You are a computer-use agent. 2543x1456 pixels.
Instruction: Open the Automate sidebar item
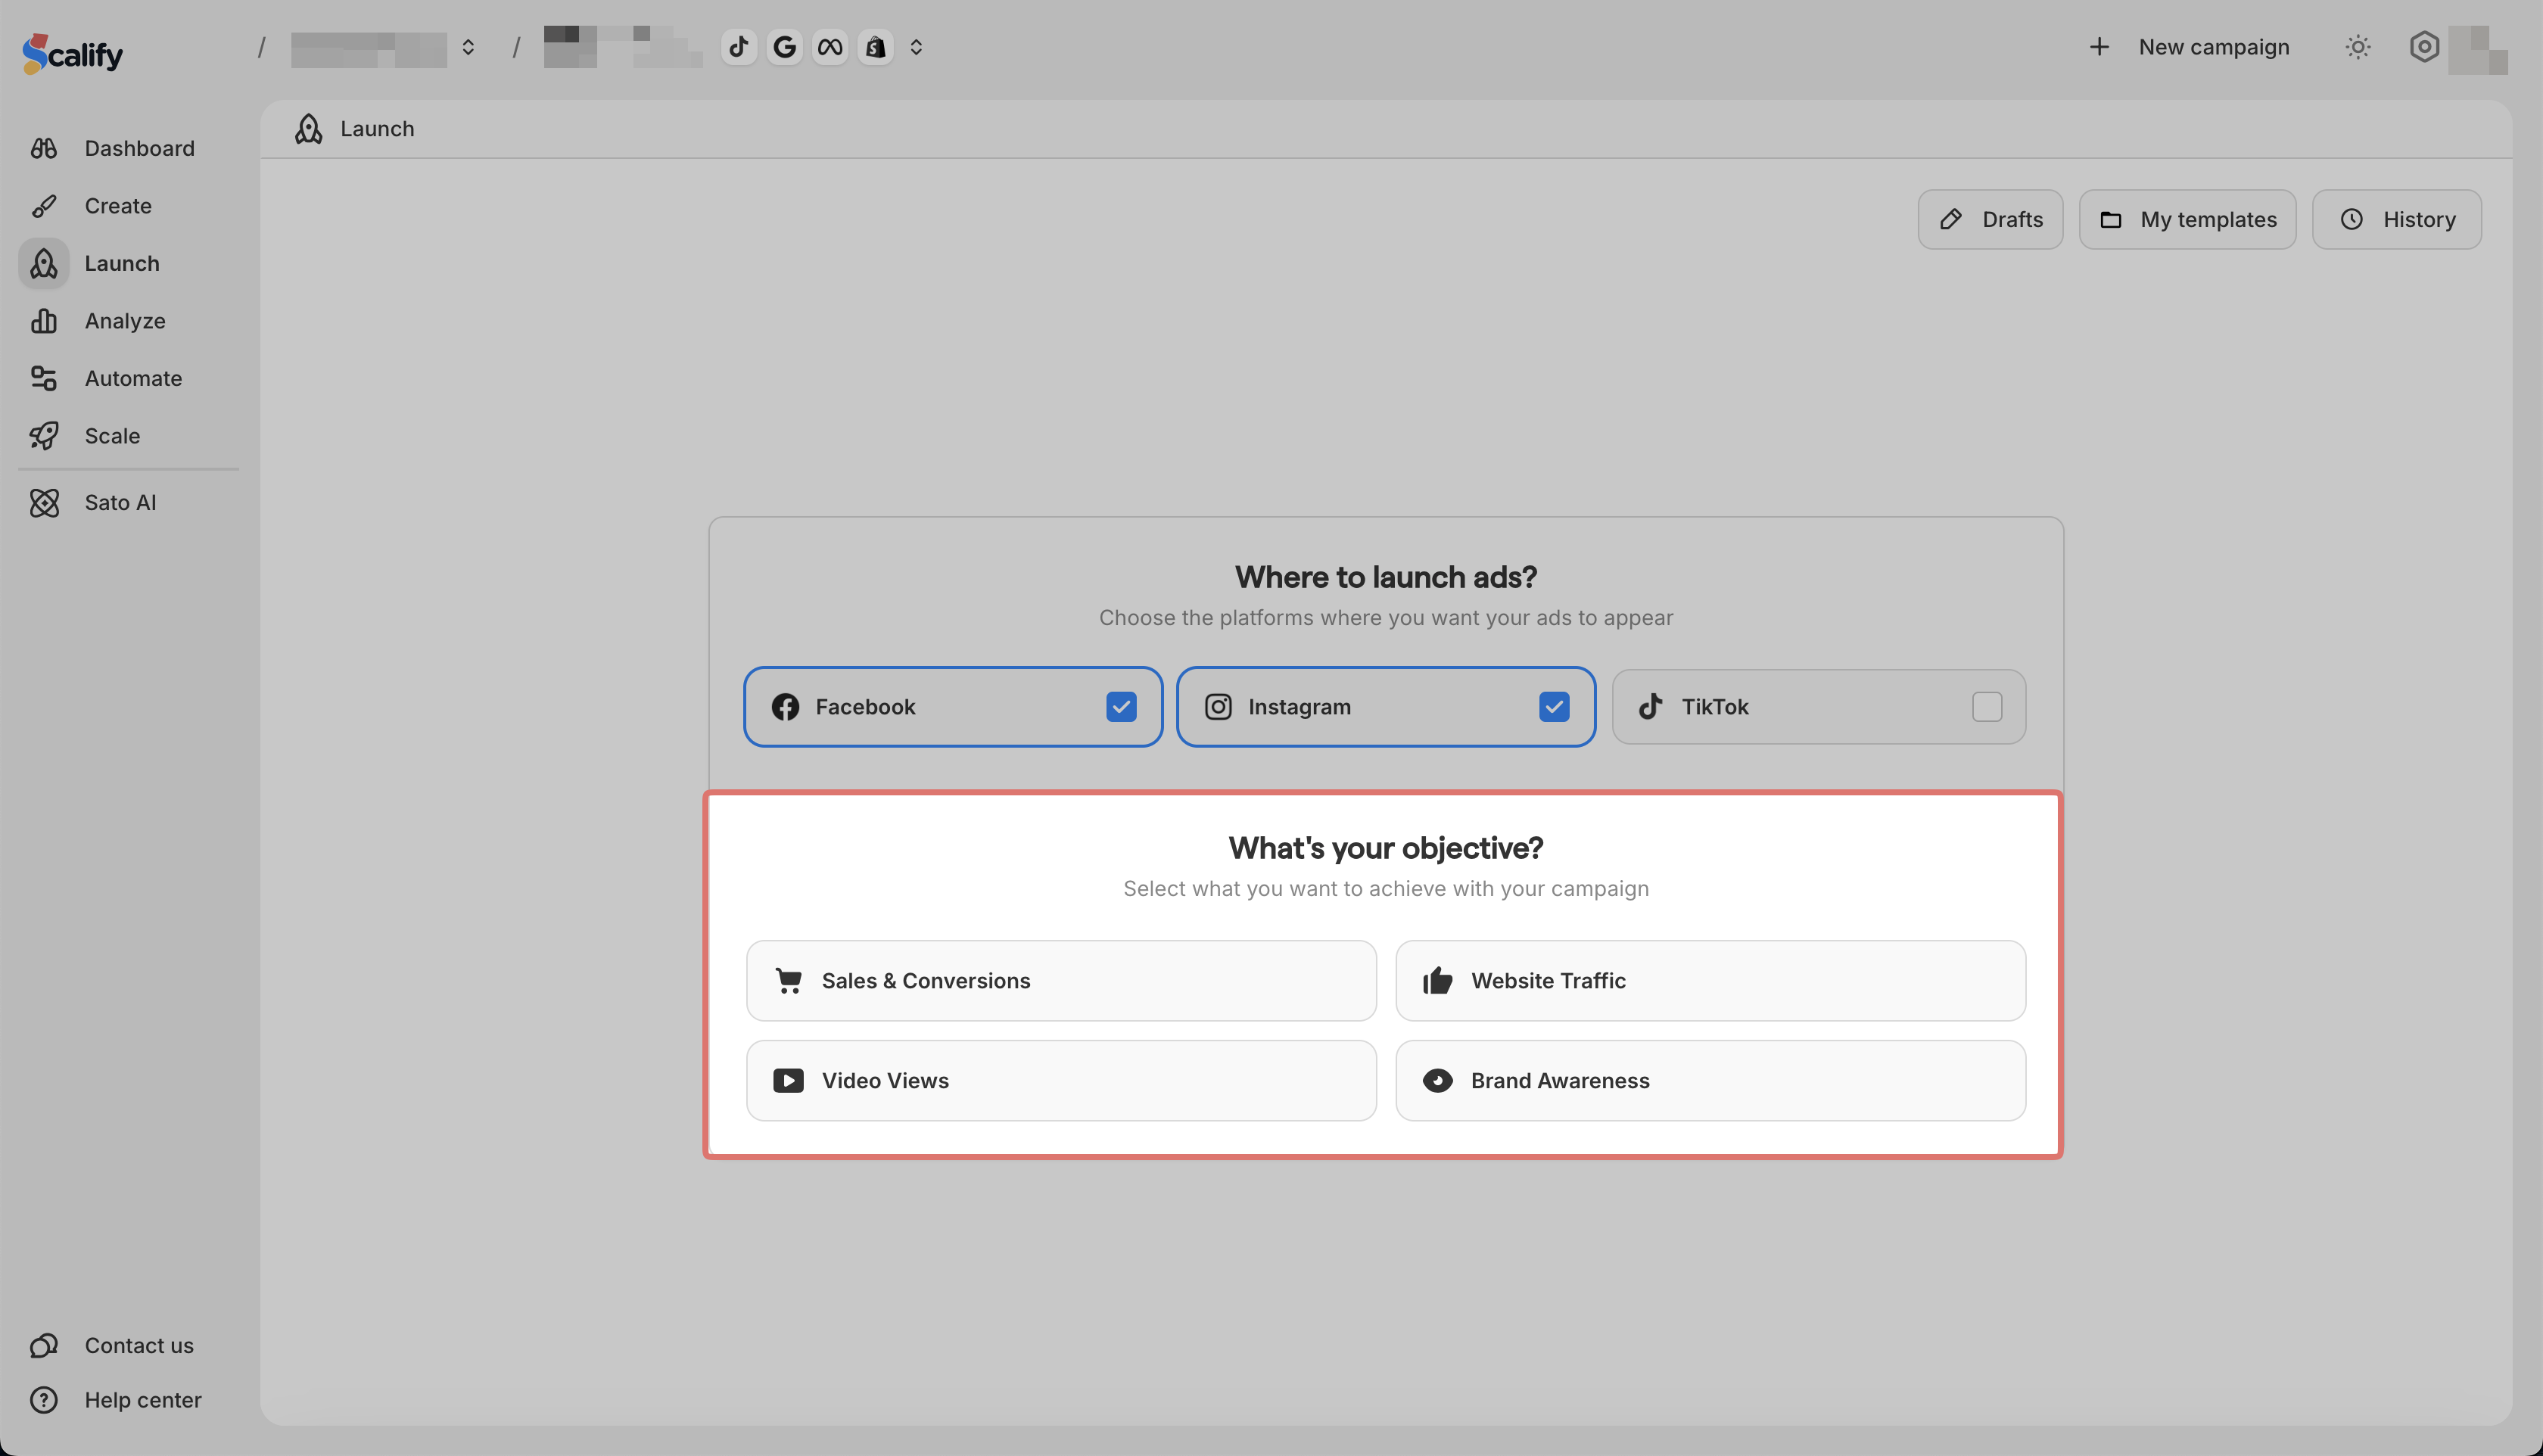tap(133, 379)
